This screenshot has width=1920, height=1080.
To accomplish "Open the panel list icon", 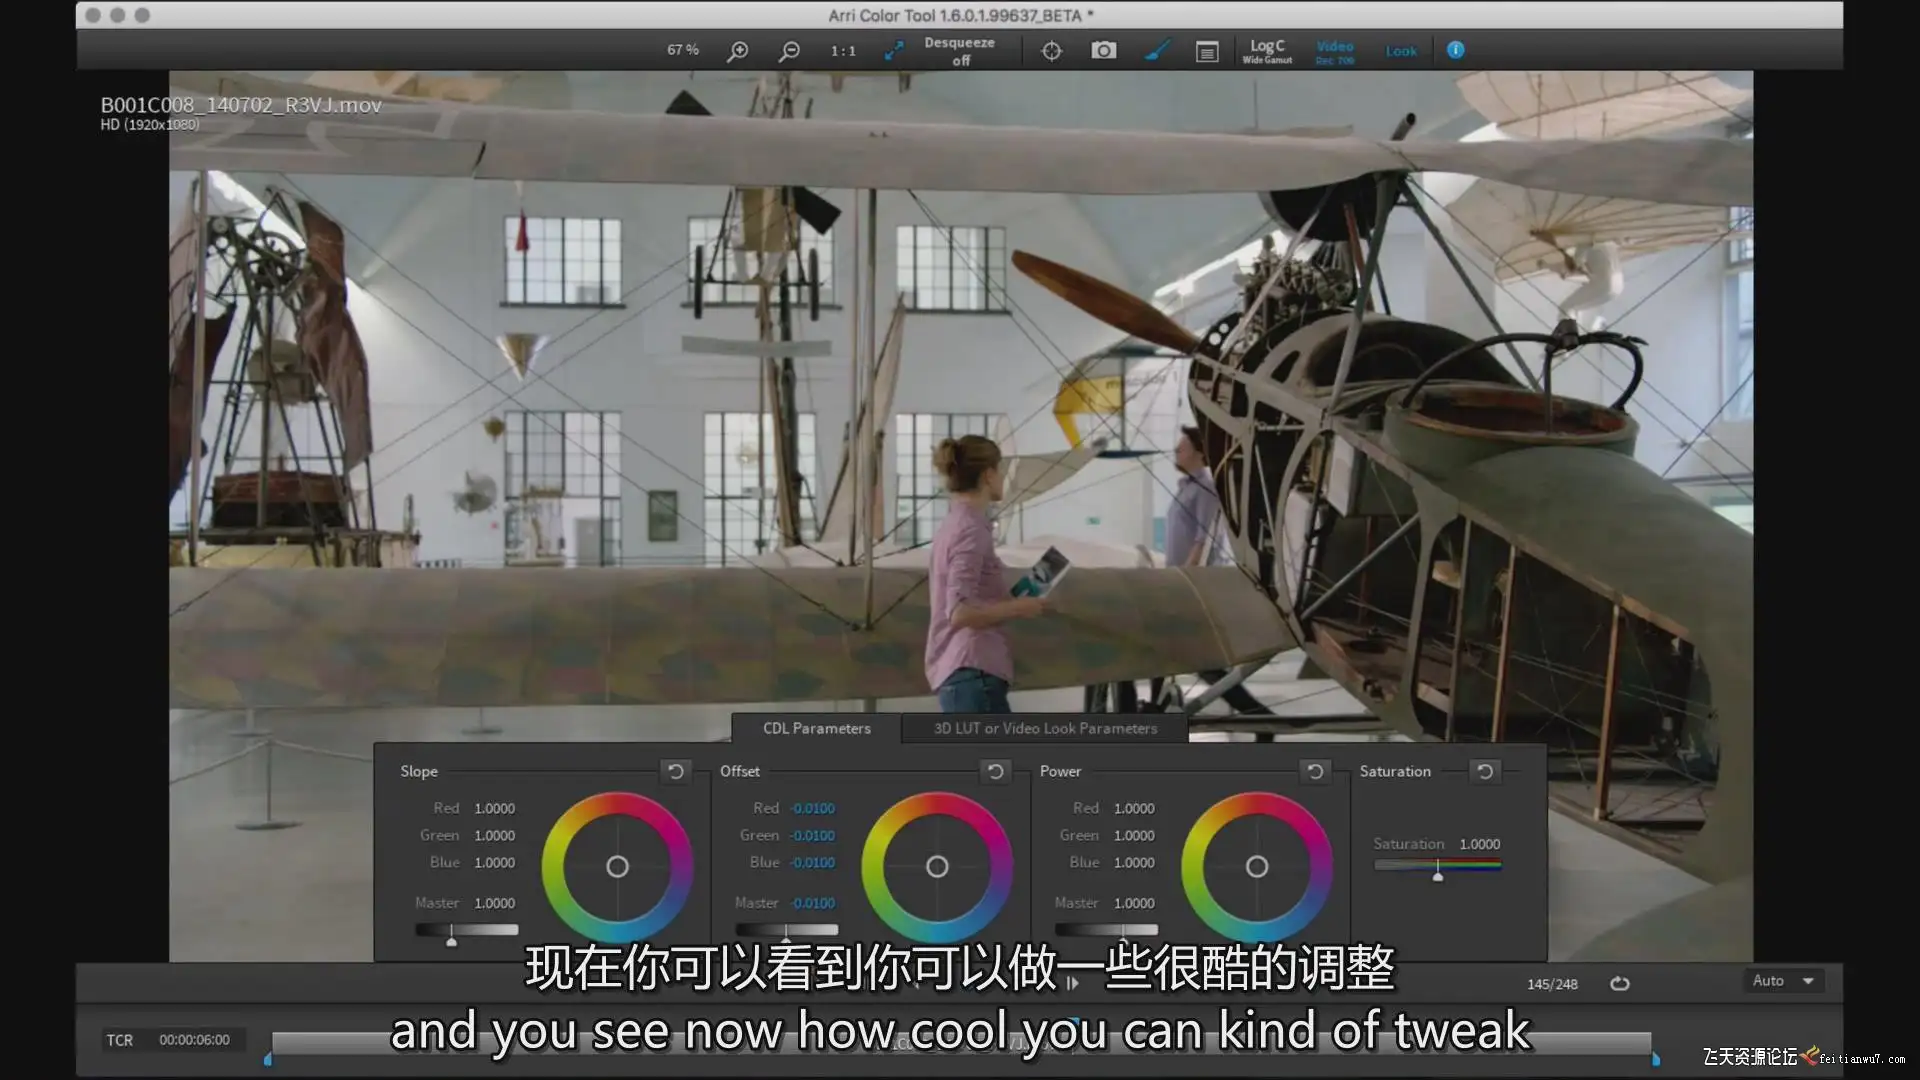I will [x=1207, y=51].
